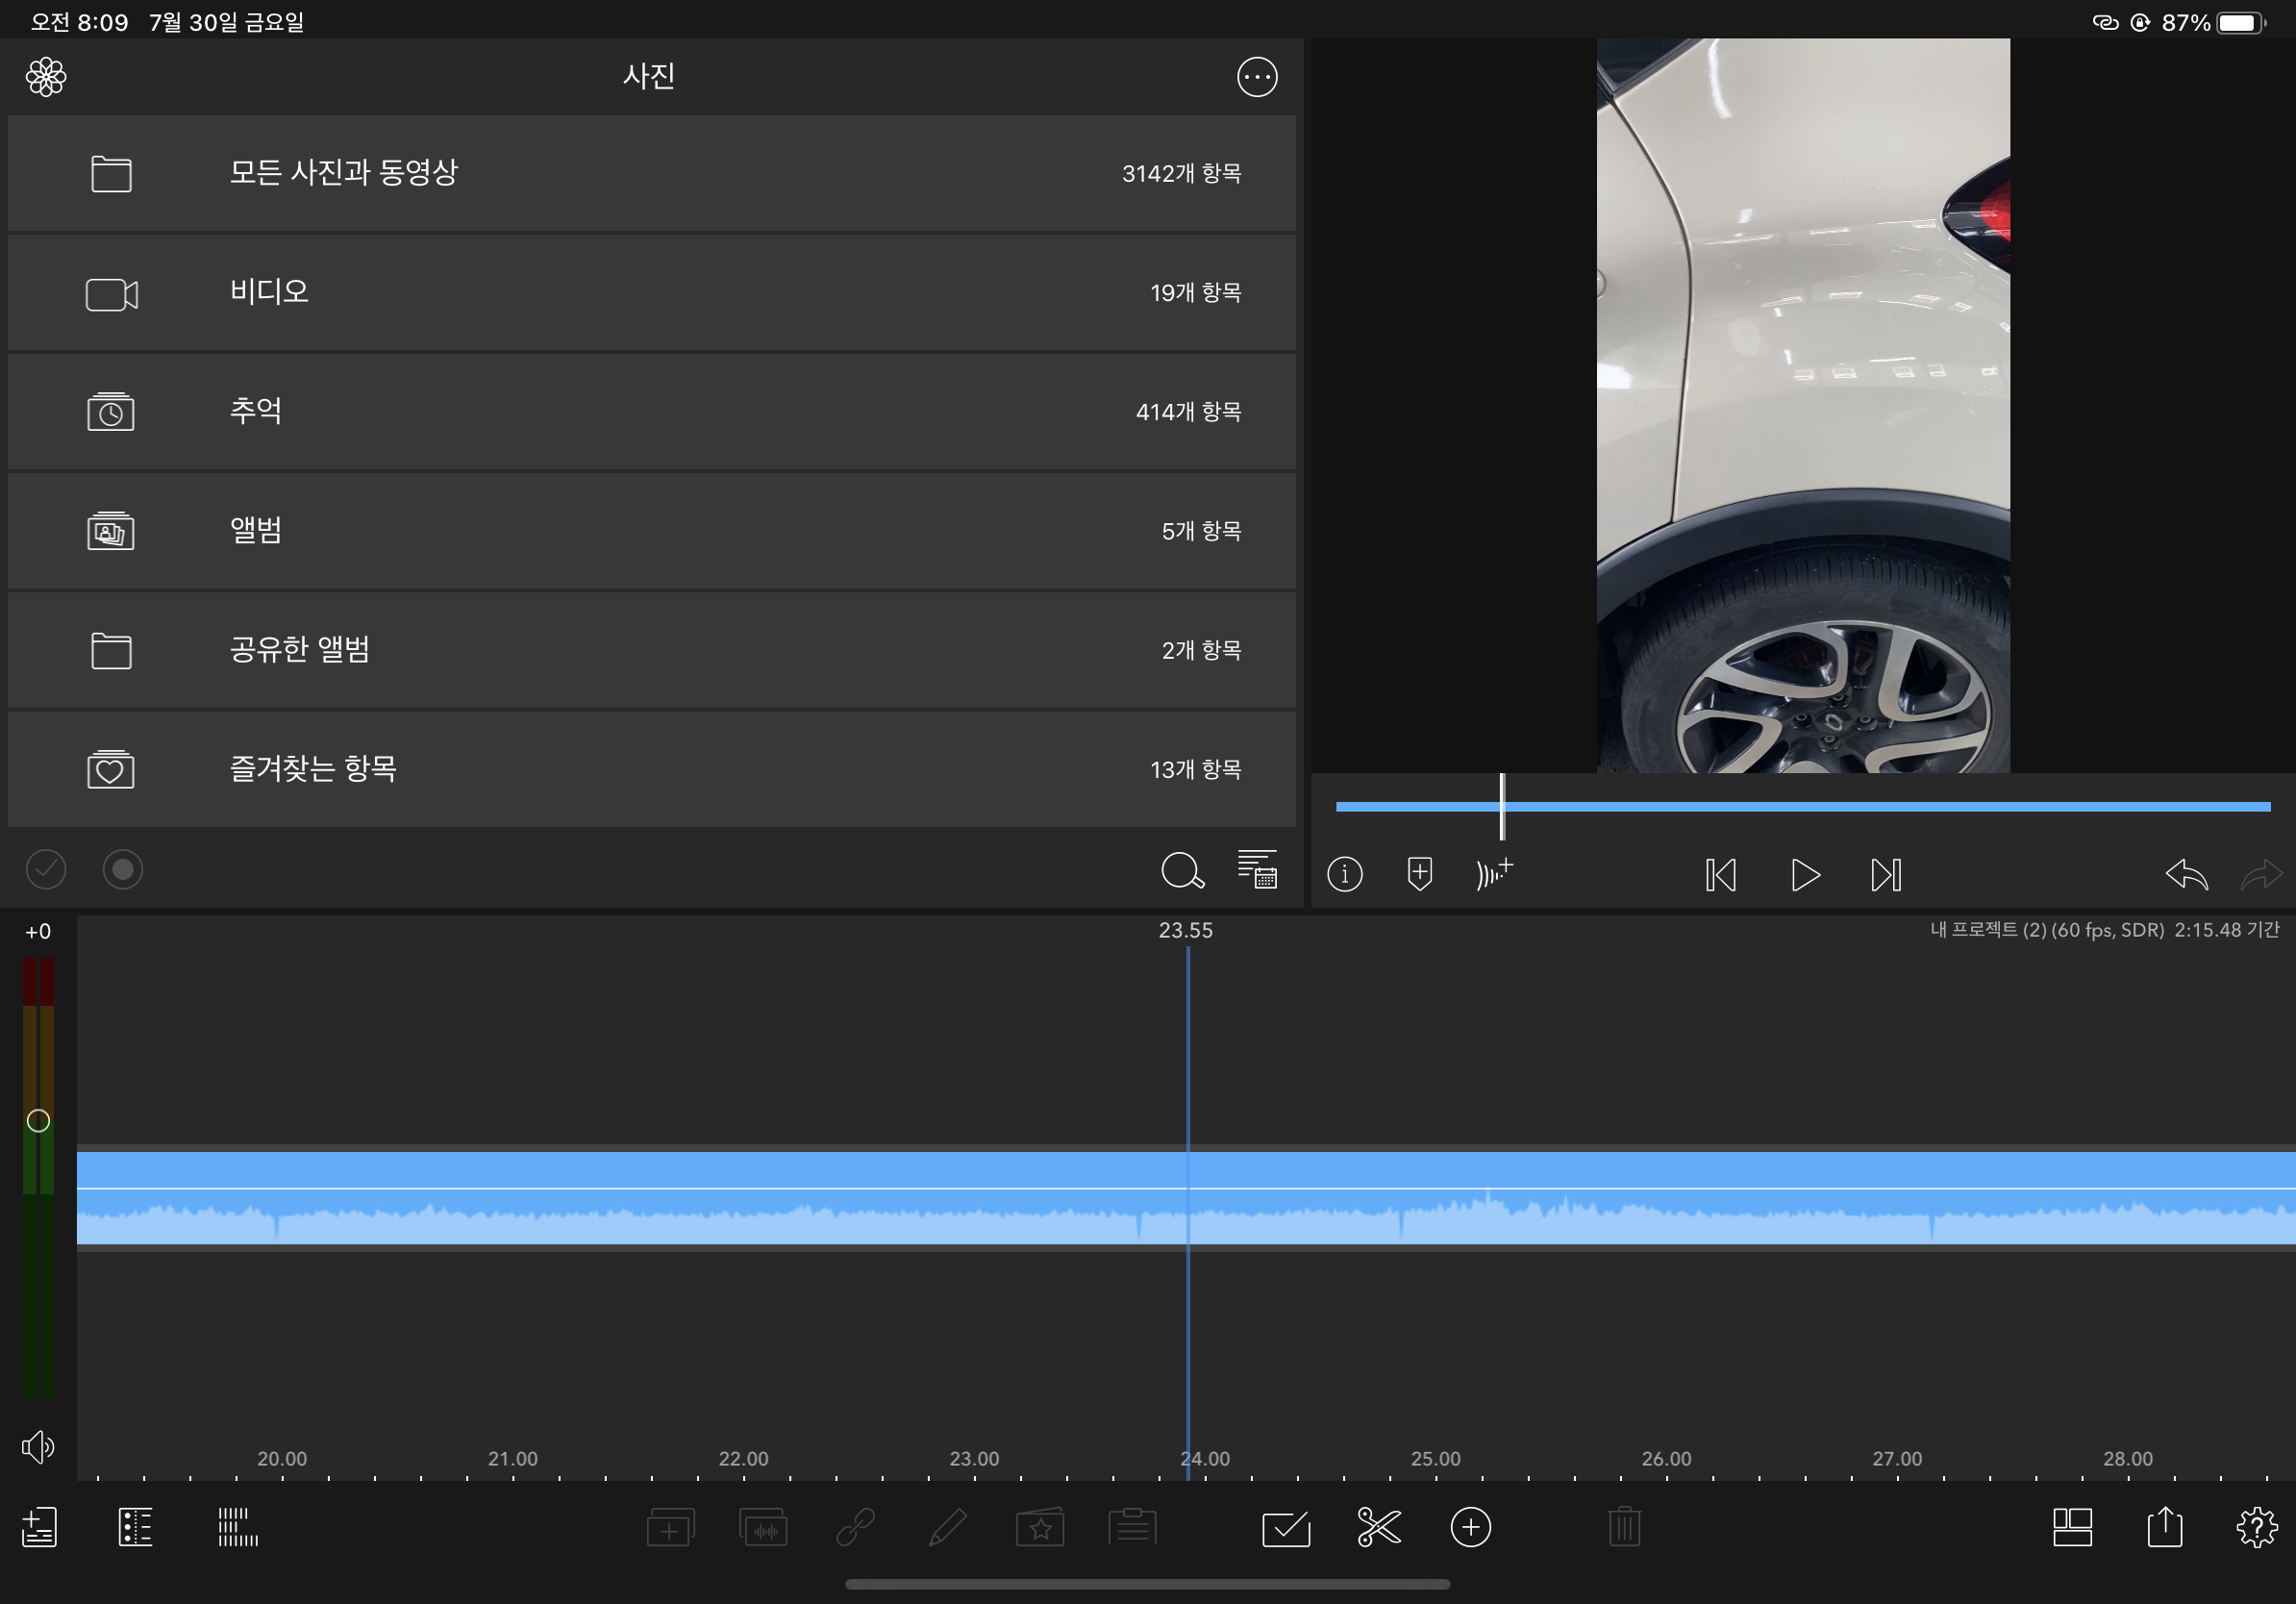
Task: Add a marker with the bookmark icon
Action: click(x=1419, y=873)
